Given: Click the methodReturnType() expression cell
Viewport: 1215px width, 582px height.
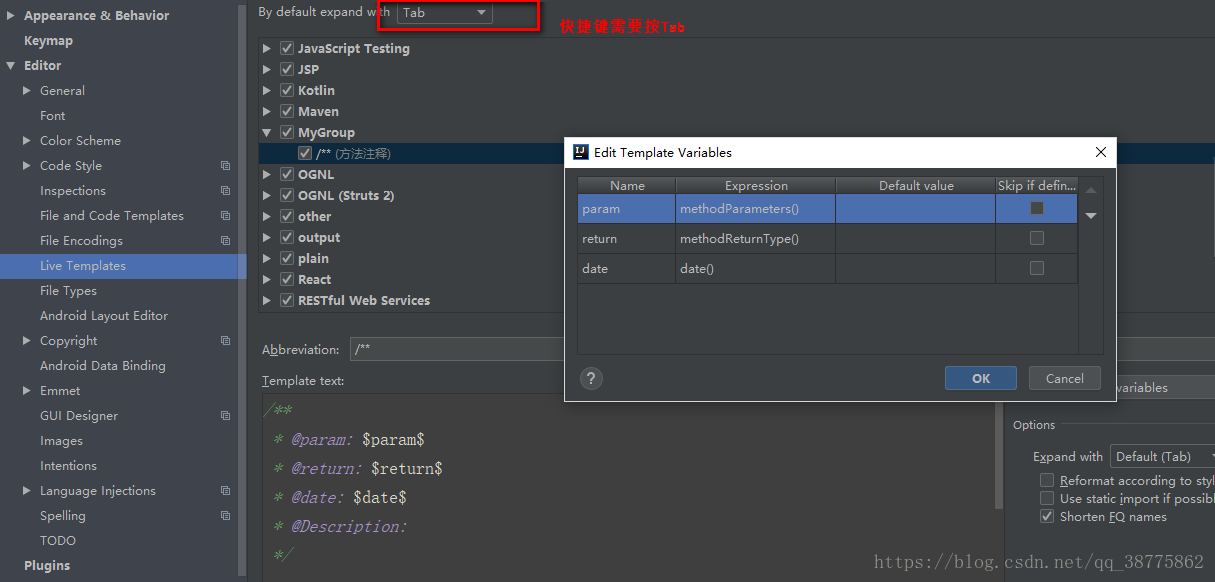Looking at the screenshot, I should 756,238.
